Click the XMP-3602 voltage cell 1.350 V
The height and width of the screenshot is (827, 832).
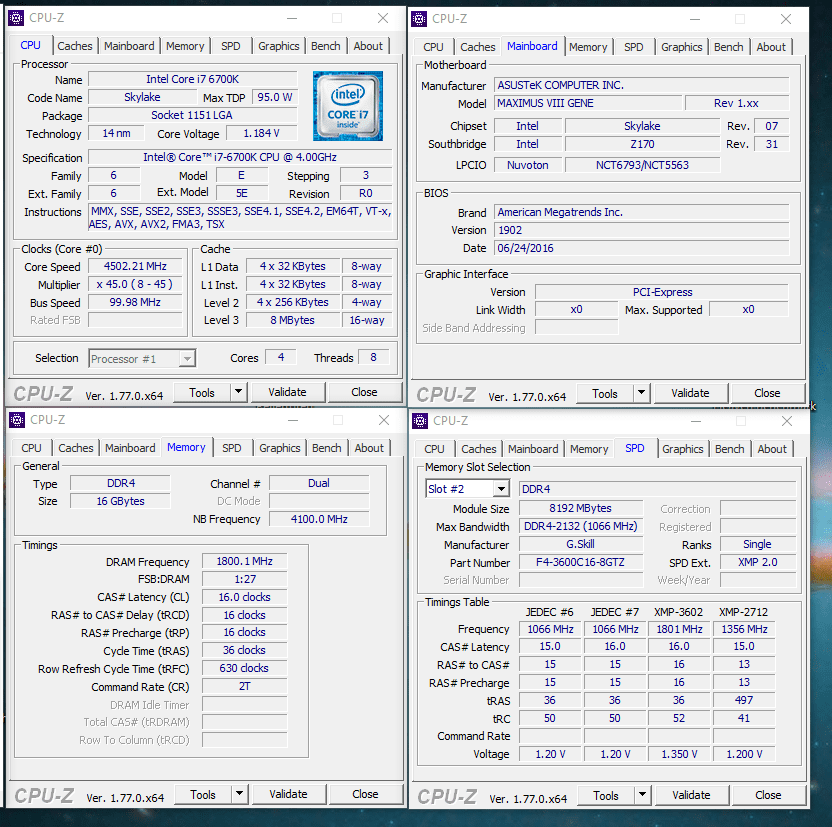coord(679,754)
